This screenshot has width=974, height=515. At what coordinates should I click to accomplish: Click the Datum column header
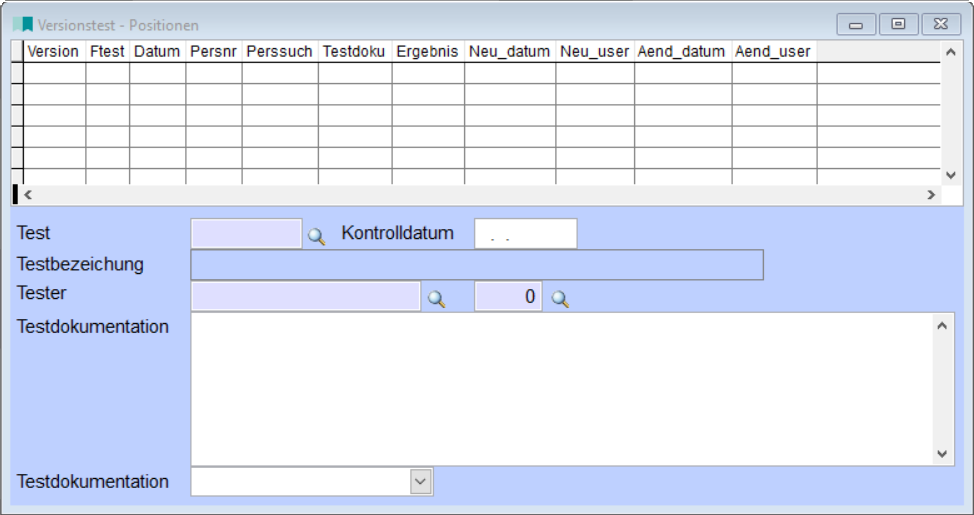click(x=157, y=52)
